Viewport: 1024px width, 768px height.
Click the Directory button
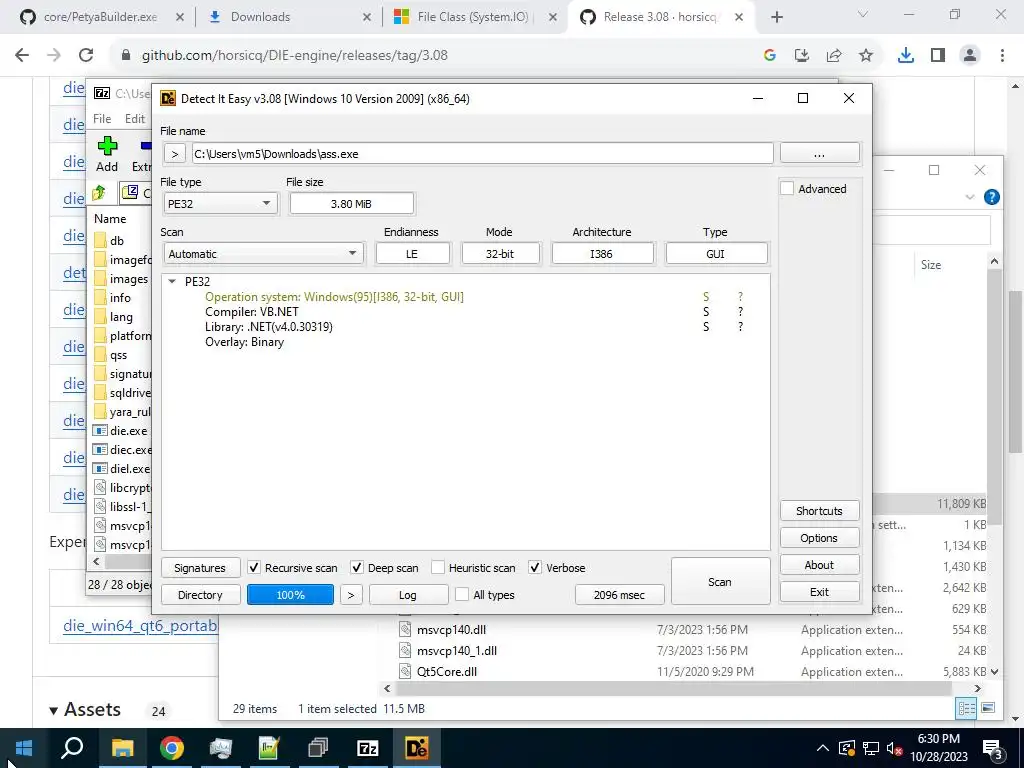(x=200, y=595)
